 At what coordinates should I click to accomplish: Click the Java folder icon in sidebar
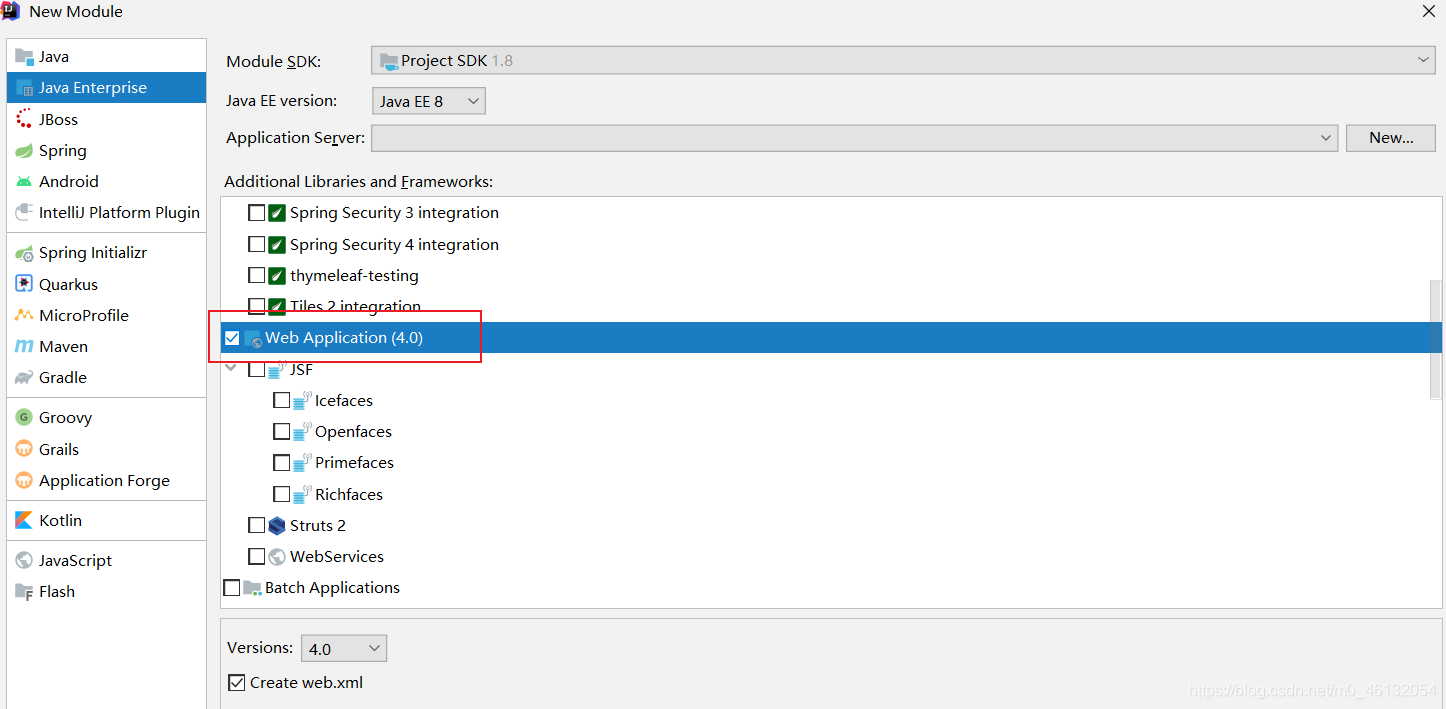pyautogui.click(x=24, y=57)
